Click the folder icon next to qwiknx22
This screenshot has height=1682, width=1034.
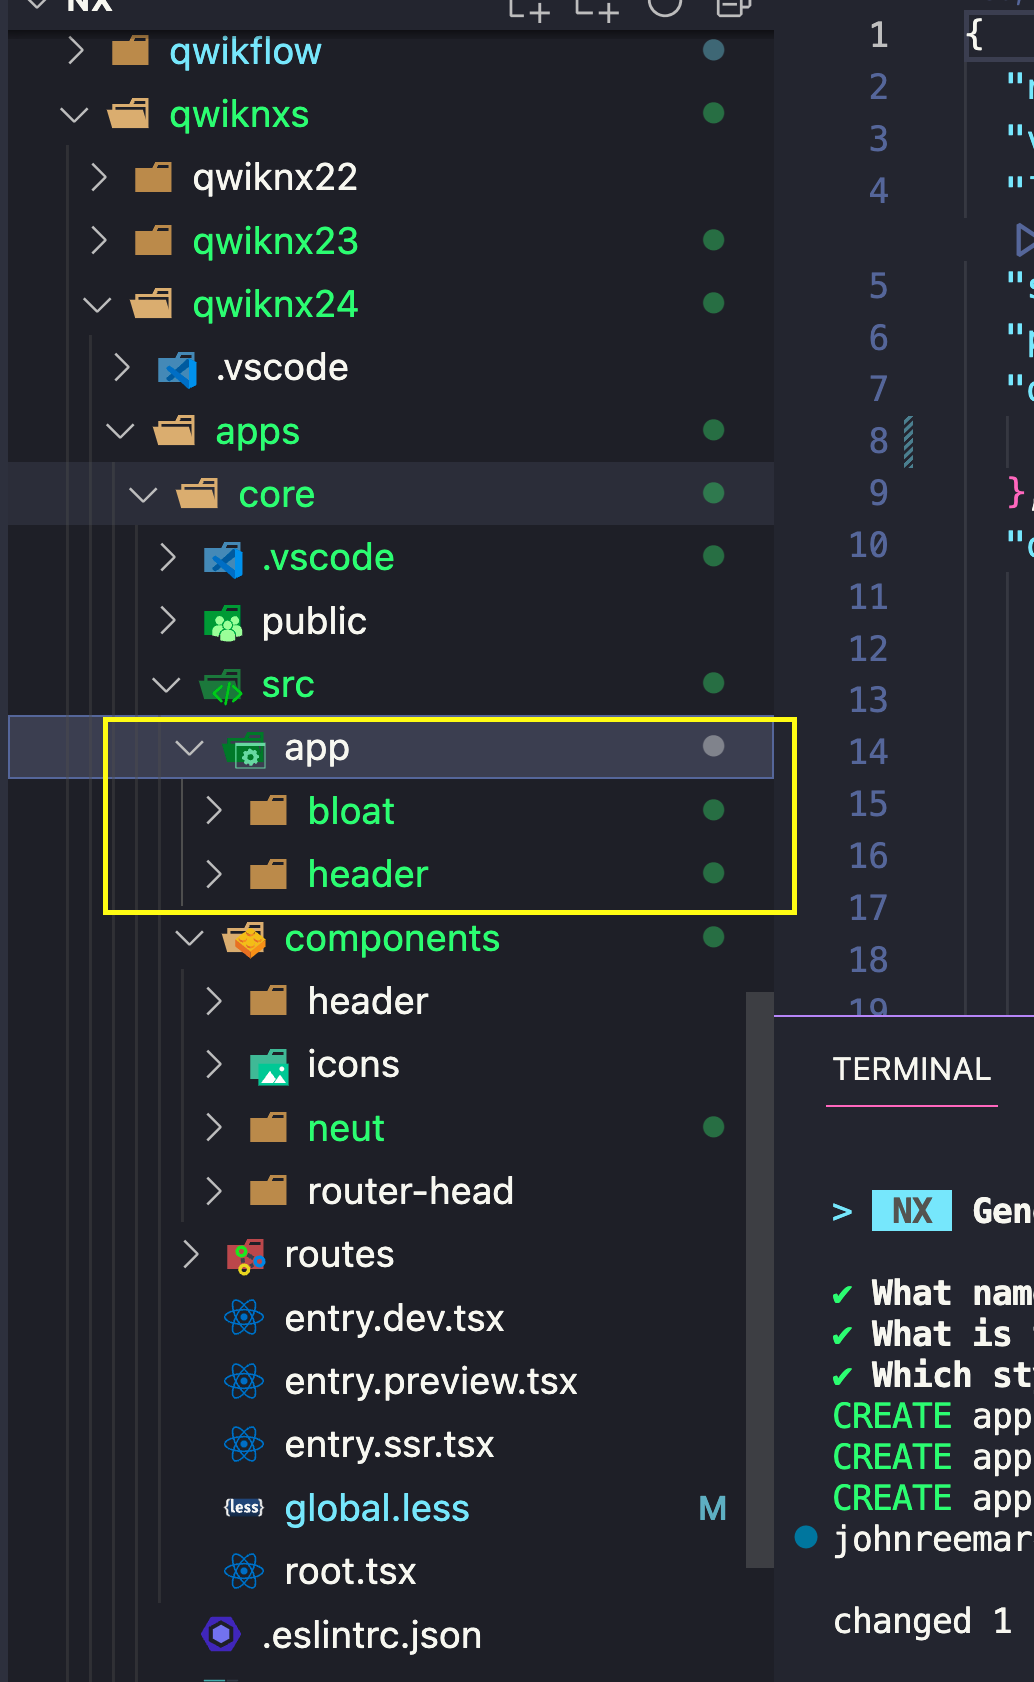pos(153,177)
